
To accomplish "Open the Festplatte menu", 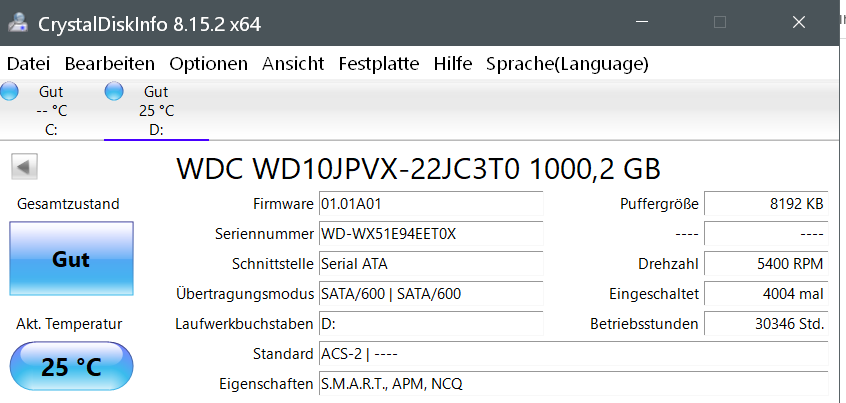I will pos(379,64).
